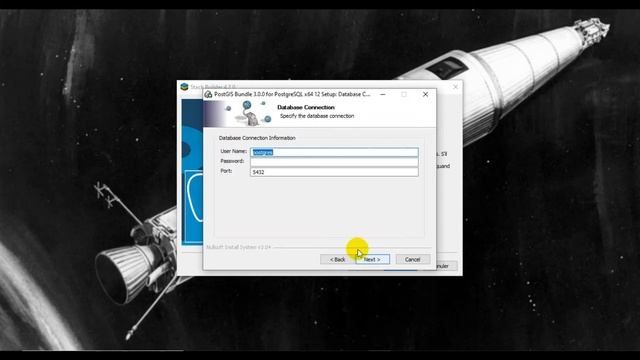Click the "Password:" label
Image resolution: width=640 pixels, height=360 pixels.
point(232,161)
